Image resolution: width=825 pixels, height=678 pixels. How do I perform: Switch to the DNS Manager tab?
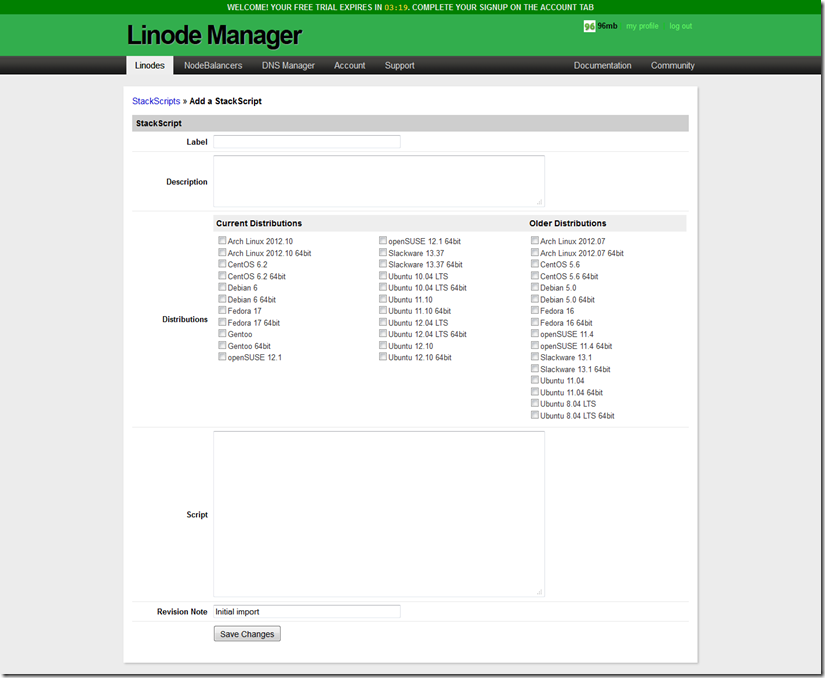coord(288,65)
